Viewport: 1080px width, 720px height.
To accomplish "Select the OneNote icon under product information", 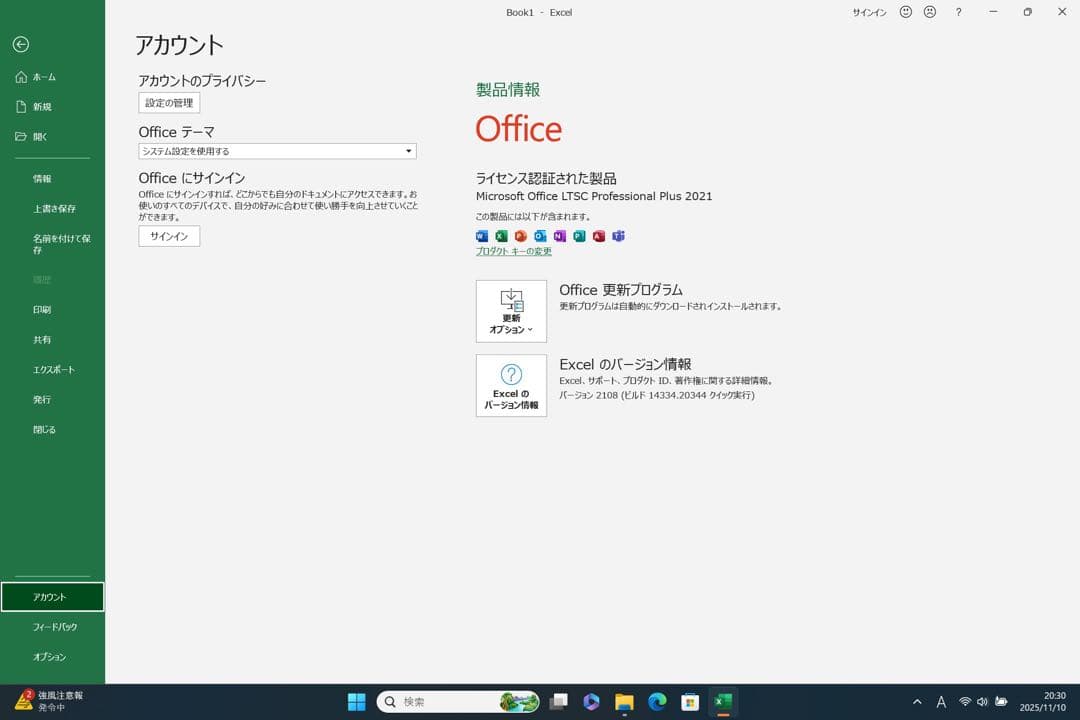I will pos(559,236).
